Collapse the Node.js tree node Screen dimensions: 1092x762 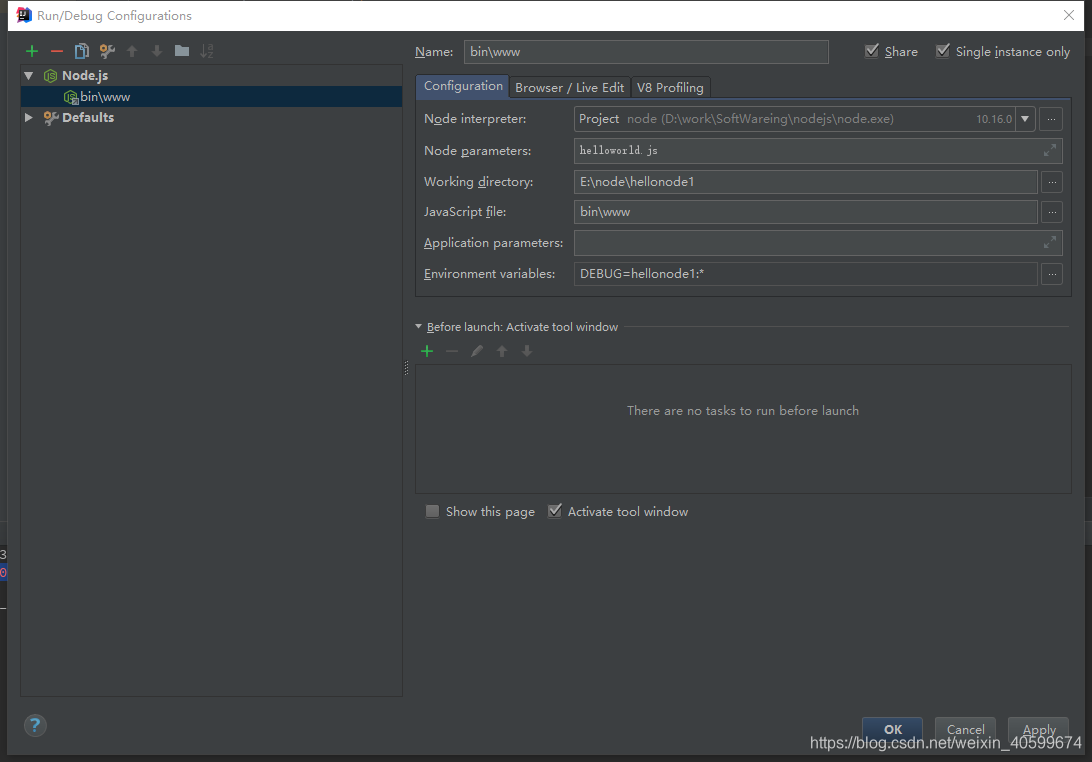tap(29, 75)
